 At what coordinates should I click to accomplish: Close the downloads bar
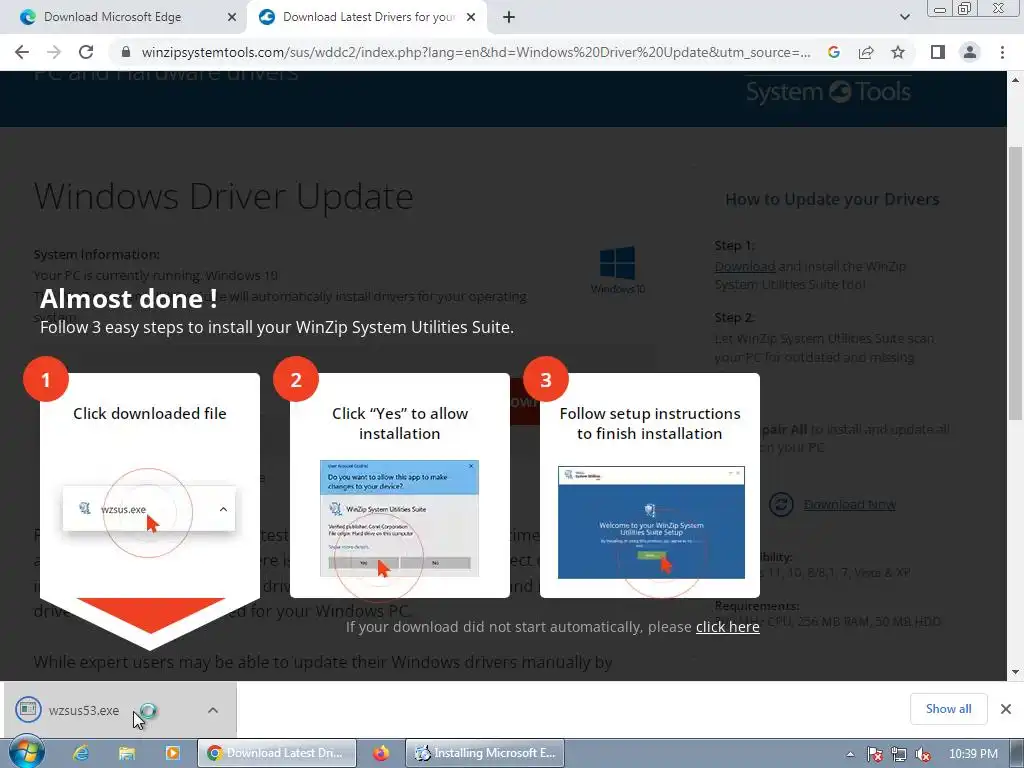coord(1006,709)
